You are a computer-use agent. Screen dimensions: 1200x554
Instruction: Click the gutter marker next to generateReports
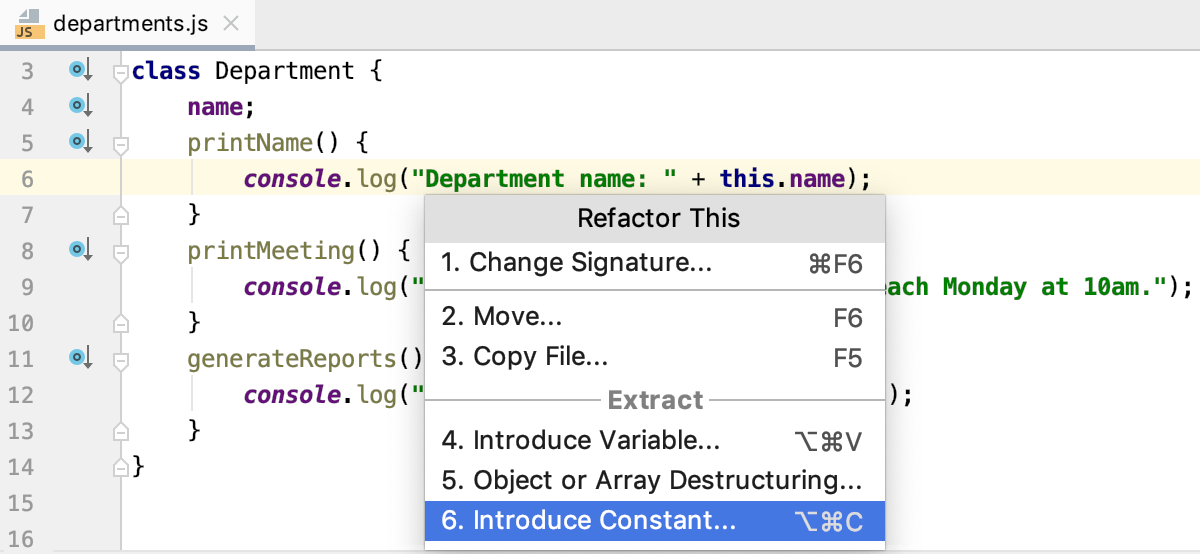[x=79, y=357]
